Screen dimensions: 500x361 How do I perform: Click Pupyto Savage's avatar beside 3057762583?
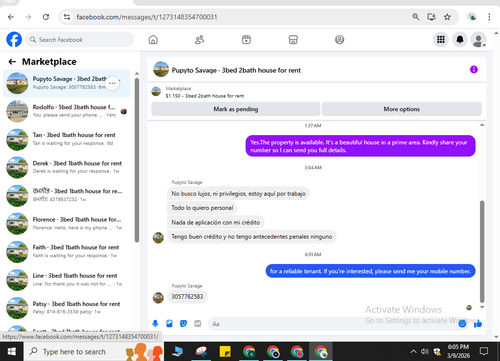click(158, 297)
